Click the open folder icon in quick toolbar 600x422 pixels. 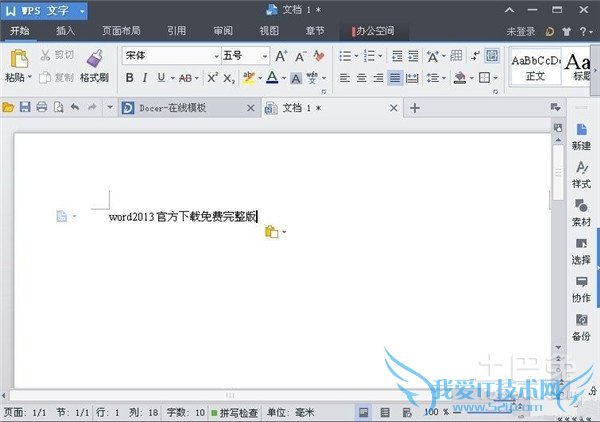coord(8,108)
